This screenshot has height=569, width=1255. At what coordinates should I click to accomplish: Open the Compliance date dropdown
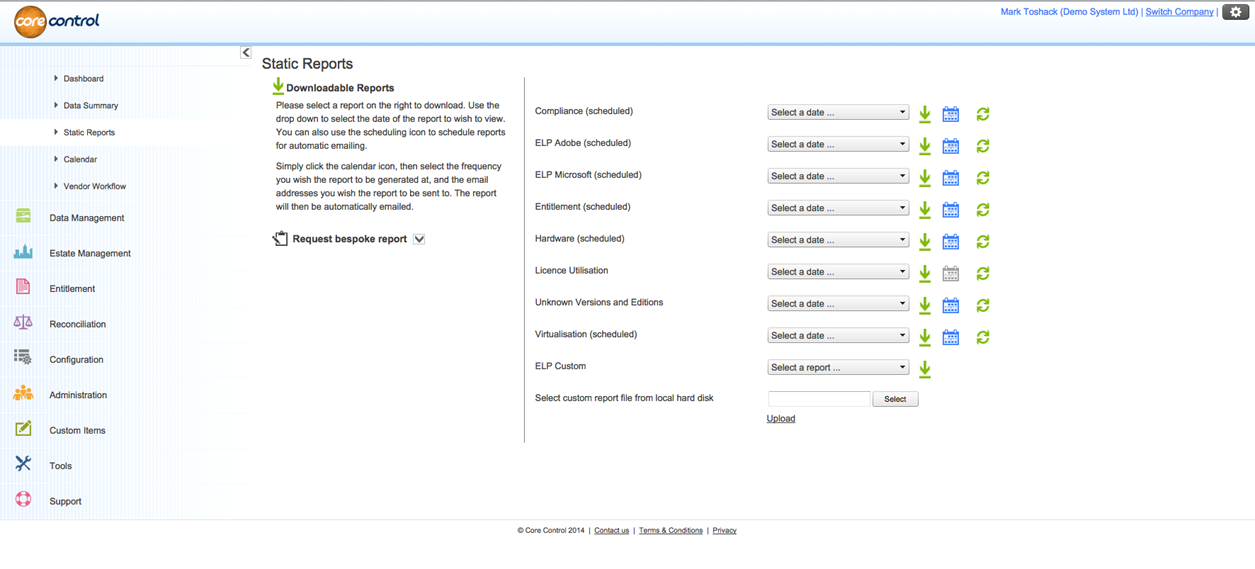point(838,113)
